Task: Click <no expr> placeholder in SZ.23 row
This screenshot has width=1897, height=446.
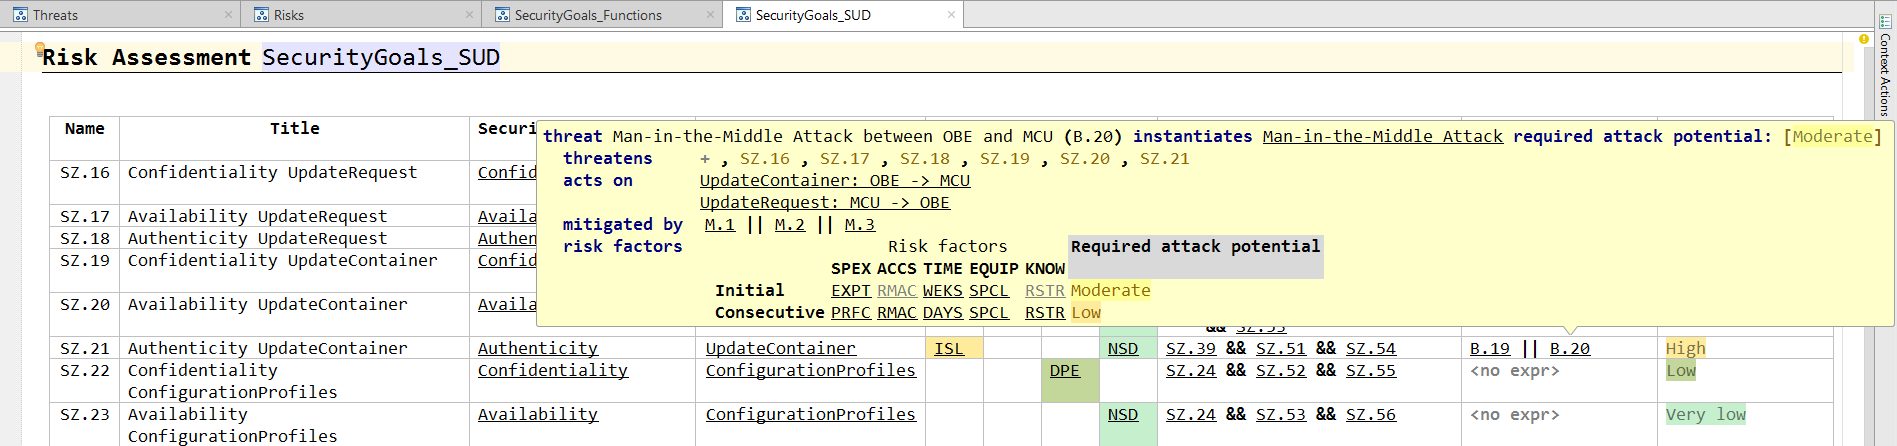Action: (1515, 414)
